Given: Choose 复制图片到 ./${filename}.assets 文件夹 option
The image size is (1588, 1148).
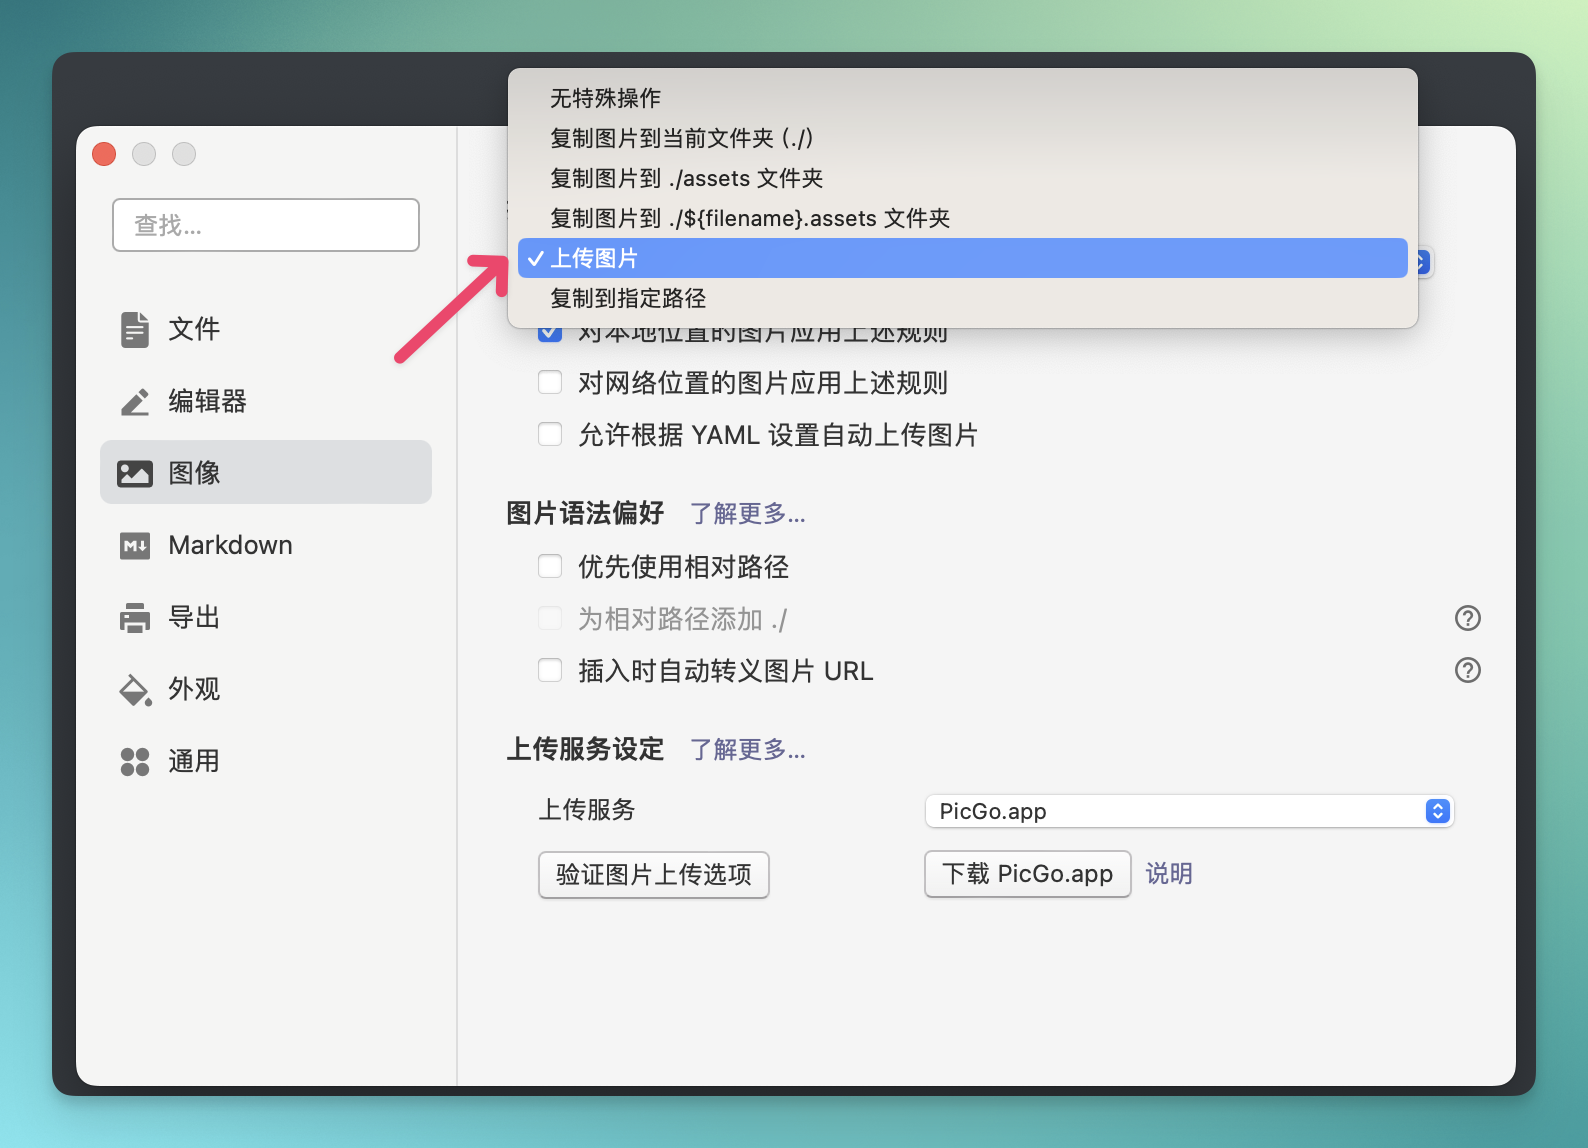Looking at the screenshot, I should click(x=963, y=218).
